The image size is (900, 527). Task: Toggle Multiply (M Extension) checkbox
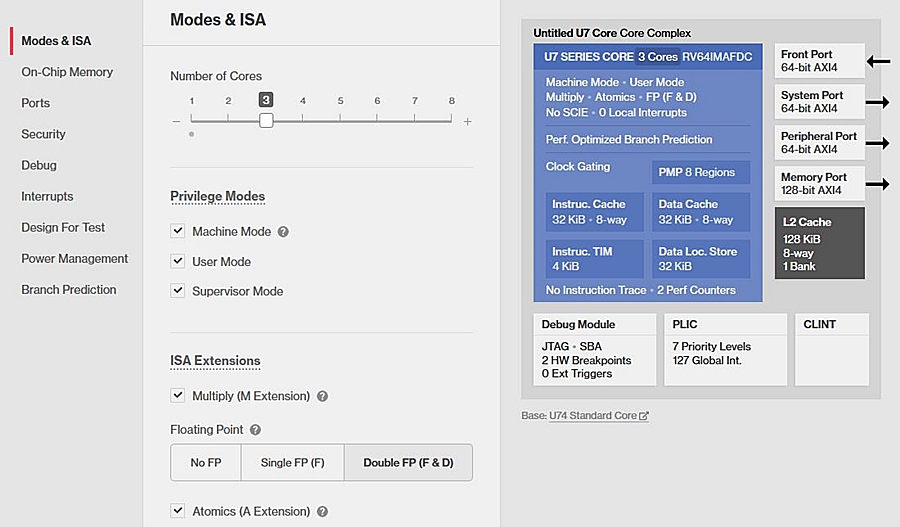[178, 396]
